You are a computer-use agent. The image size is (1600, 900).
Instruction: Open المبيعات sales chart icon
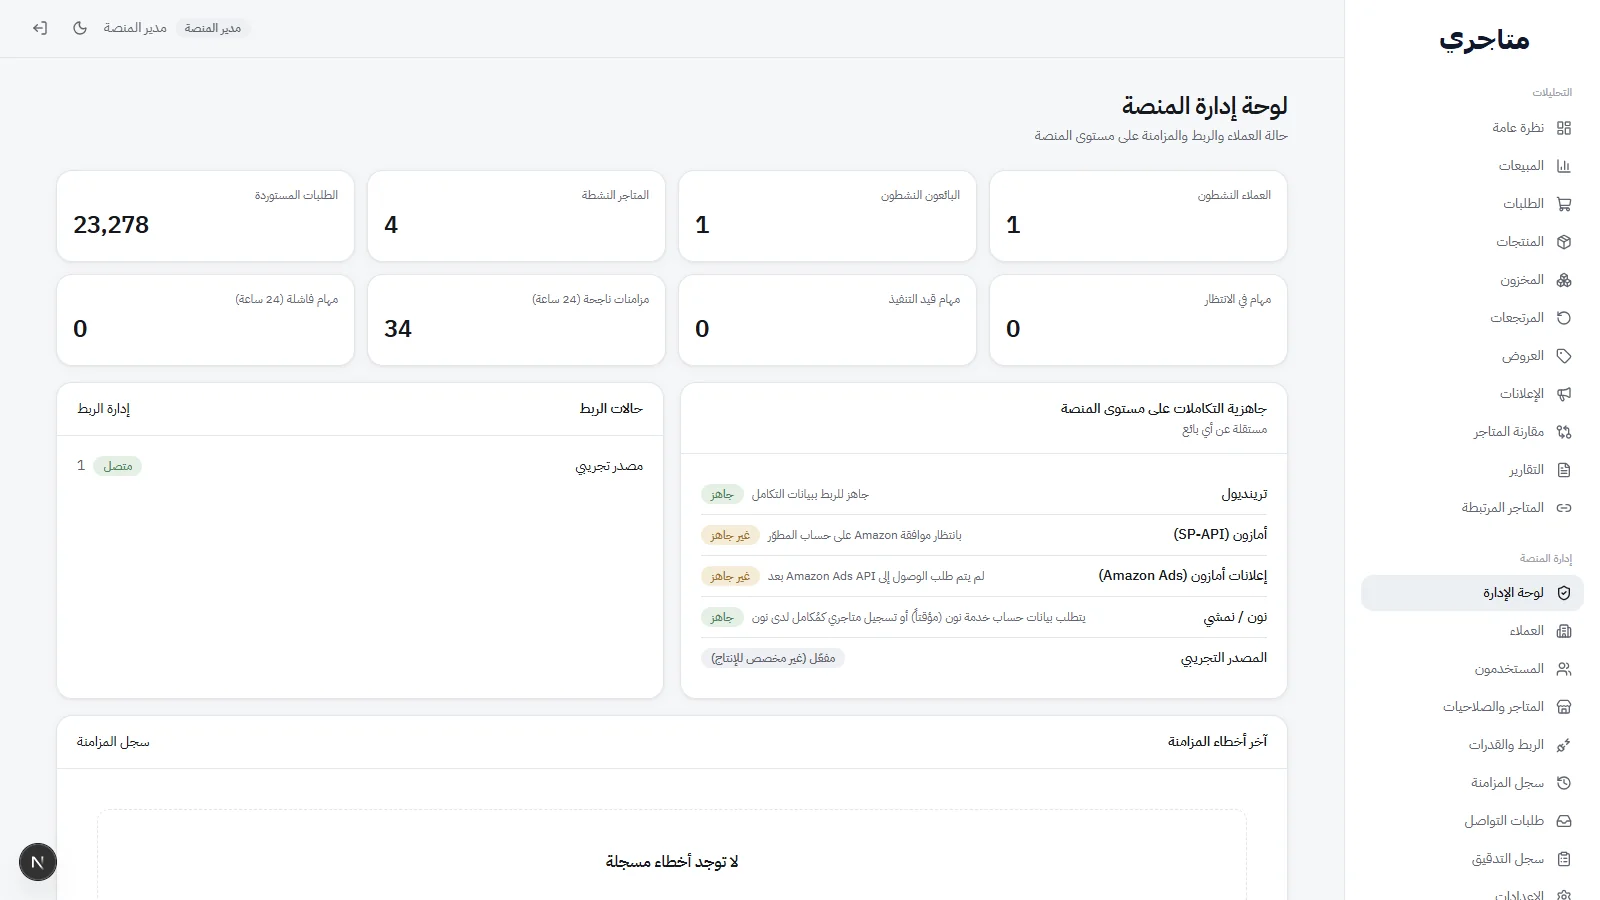1564,166
